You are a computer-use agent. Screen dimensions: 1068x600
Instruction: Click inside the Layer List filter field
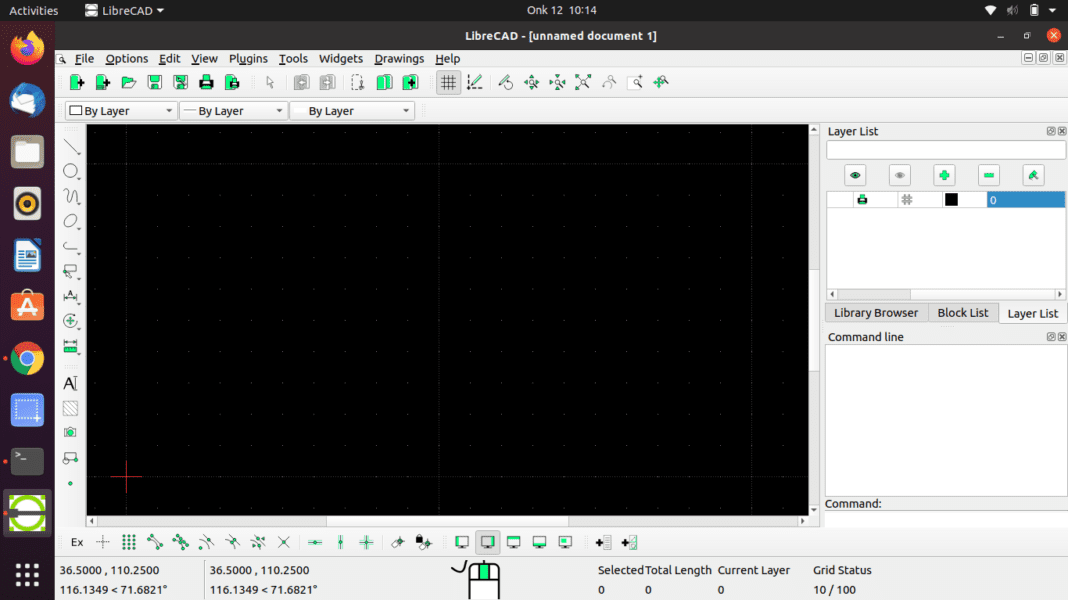click(x=945, y=150)
